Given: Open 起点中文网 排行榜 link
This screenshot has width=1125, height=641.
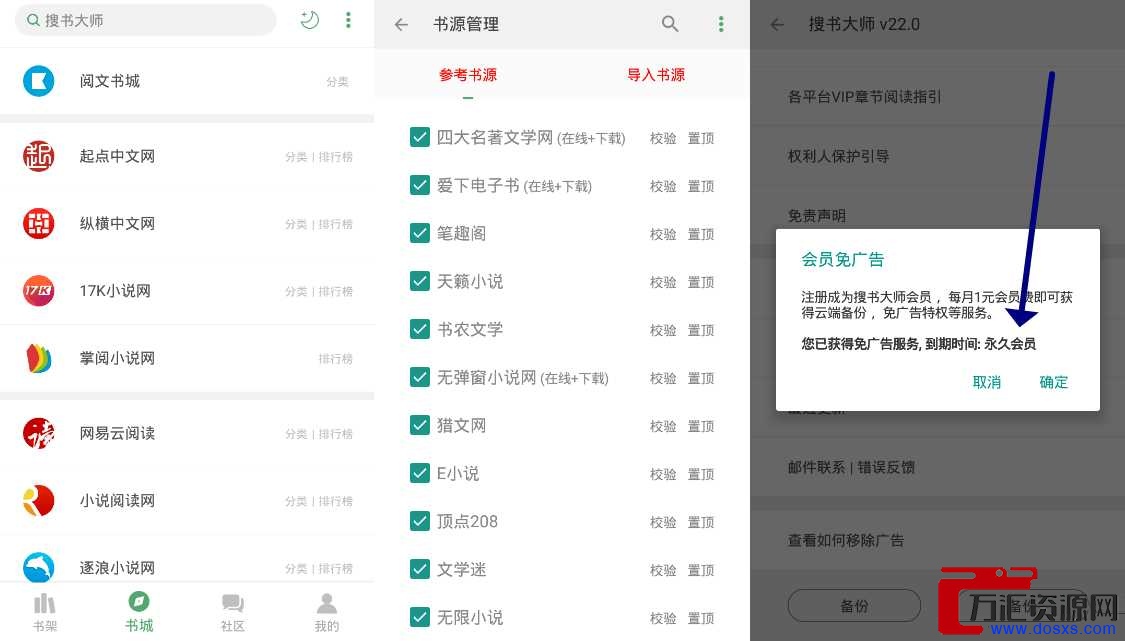Looking at the screenshot, I should (x=335, y=156).
